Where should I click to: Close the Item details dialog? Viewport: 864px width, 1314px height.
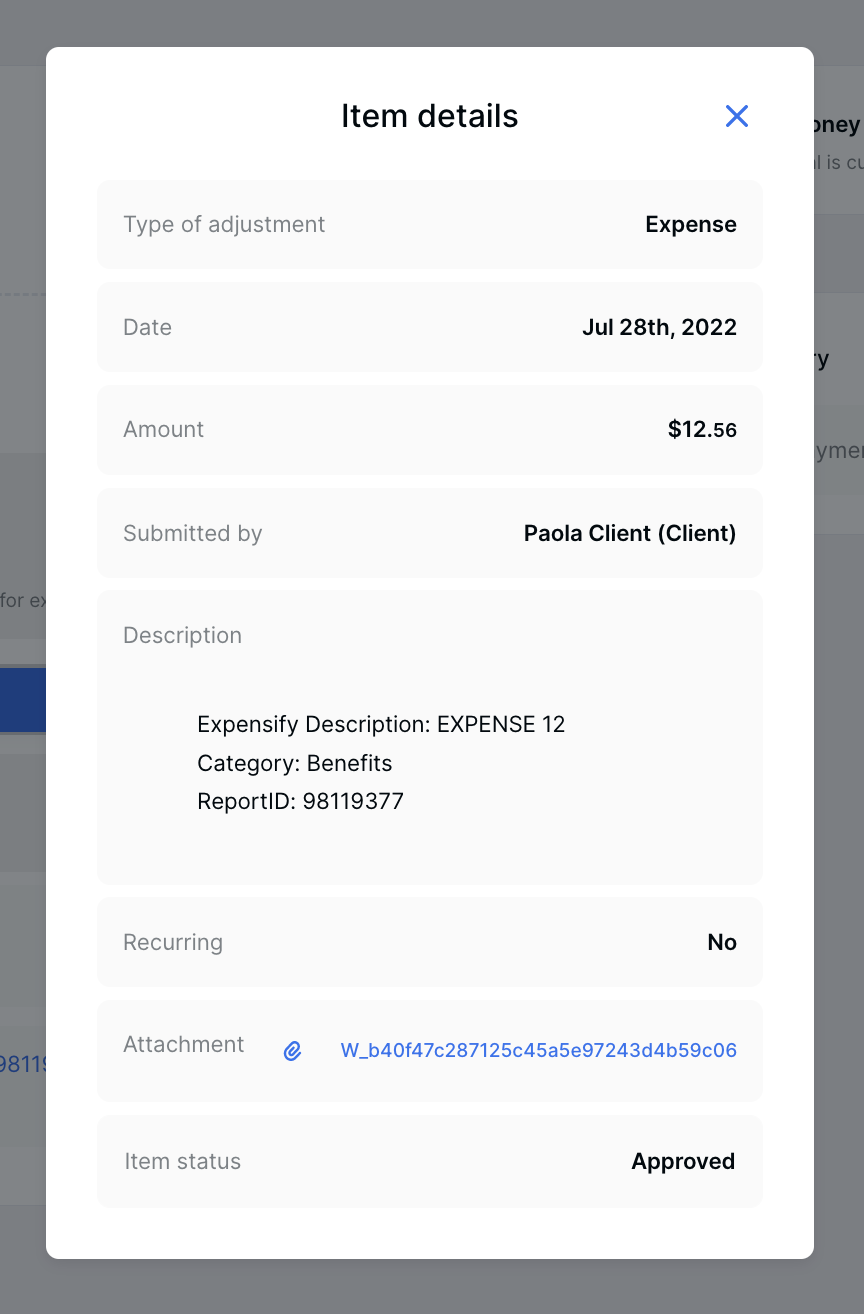(x=737, y=116)
